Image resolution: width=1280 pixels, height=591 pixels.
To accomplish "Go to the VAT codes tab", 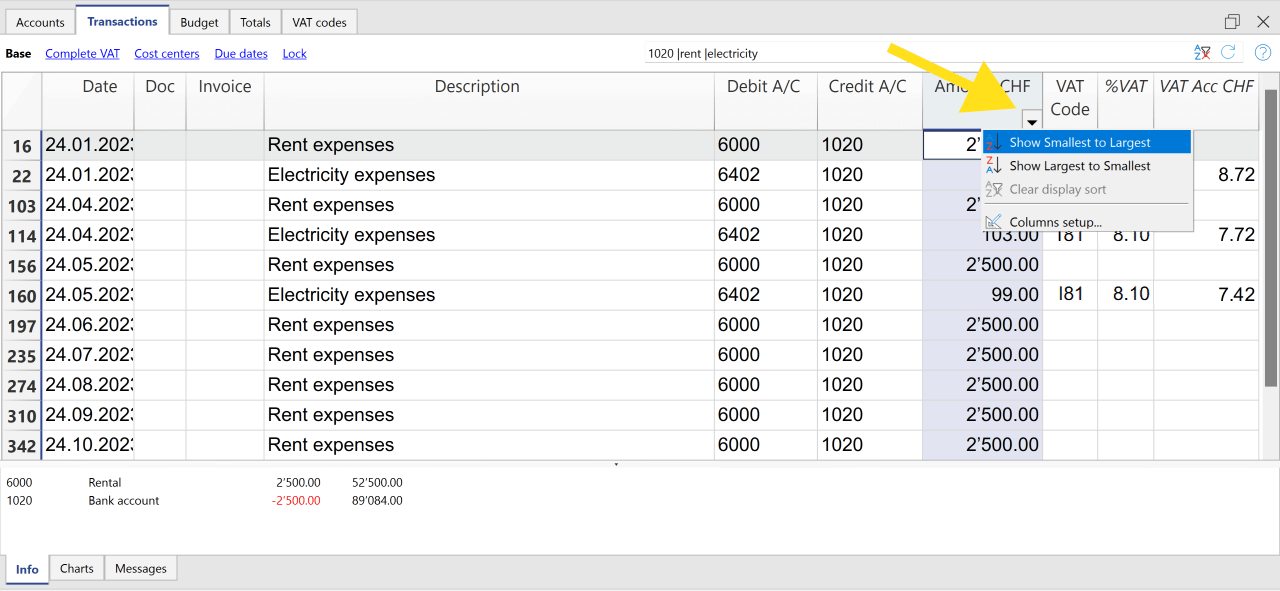I will click(x=319, y=22).
